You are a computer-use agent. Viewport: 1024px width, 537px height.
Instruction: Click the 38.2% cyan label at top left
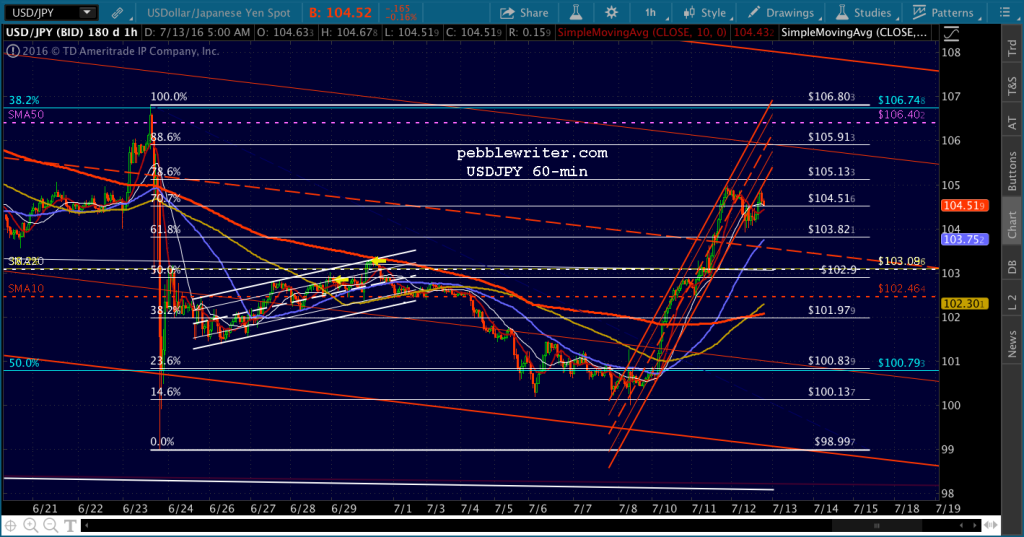[24, 100]
